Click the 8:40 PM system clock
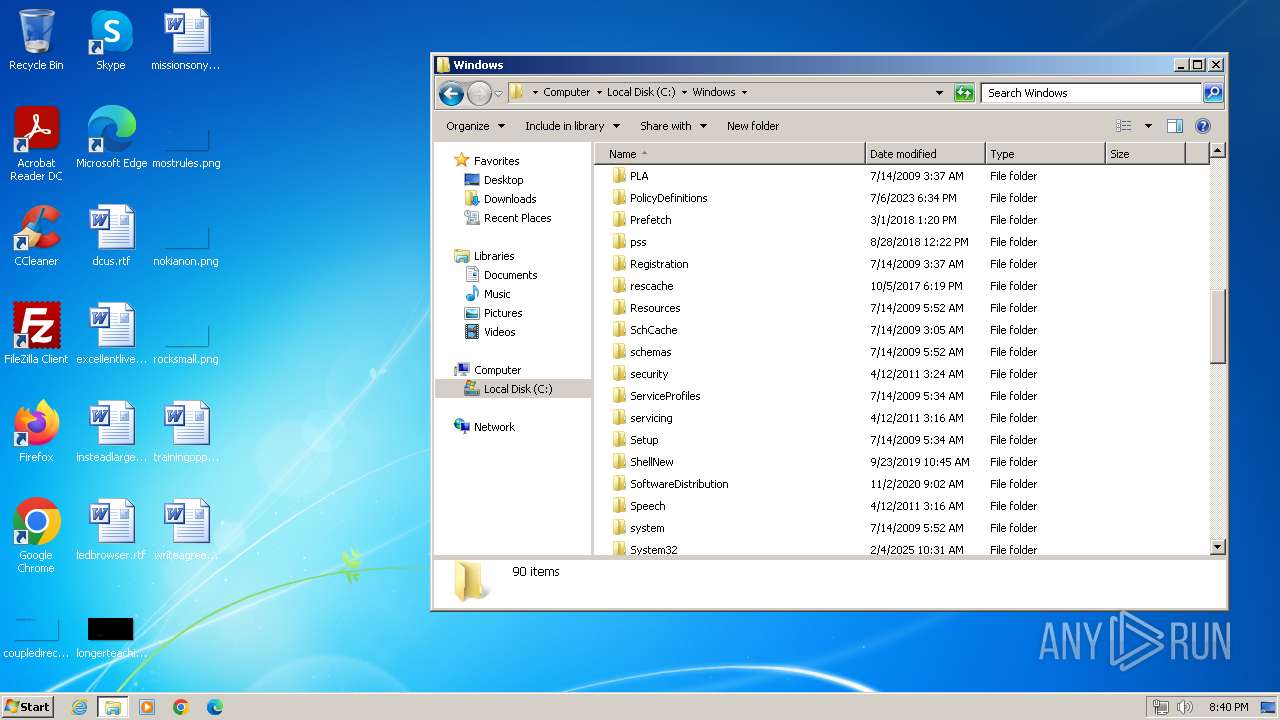The image size is (1280, 720). point(1228,707)
